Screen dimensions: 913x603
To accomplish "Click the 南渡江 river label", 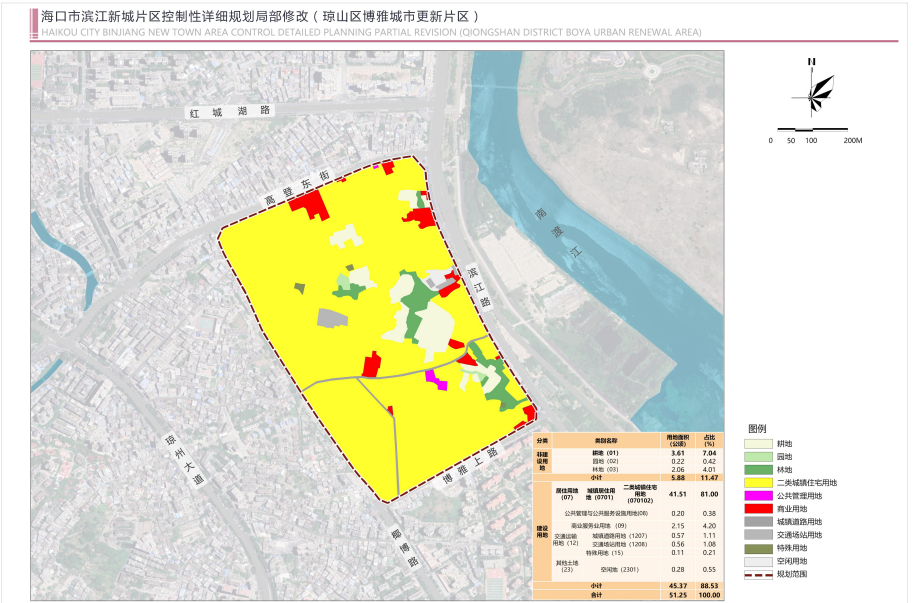I will click(558, 232).
